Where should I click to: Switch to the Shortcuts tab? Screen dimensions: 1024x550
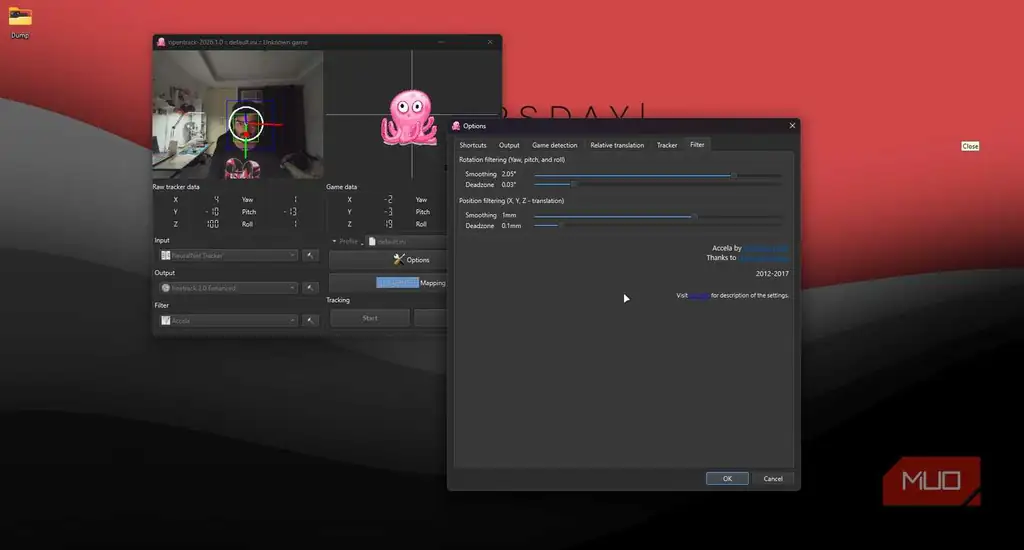pos(473,145)
